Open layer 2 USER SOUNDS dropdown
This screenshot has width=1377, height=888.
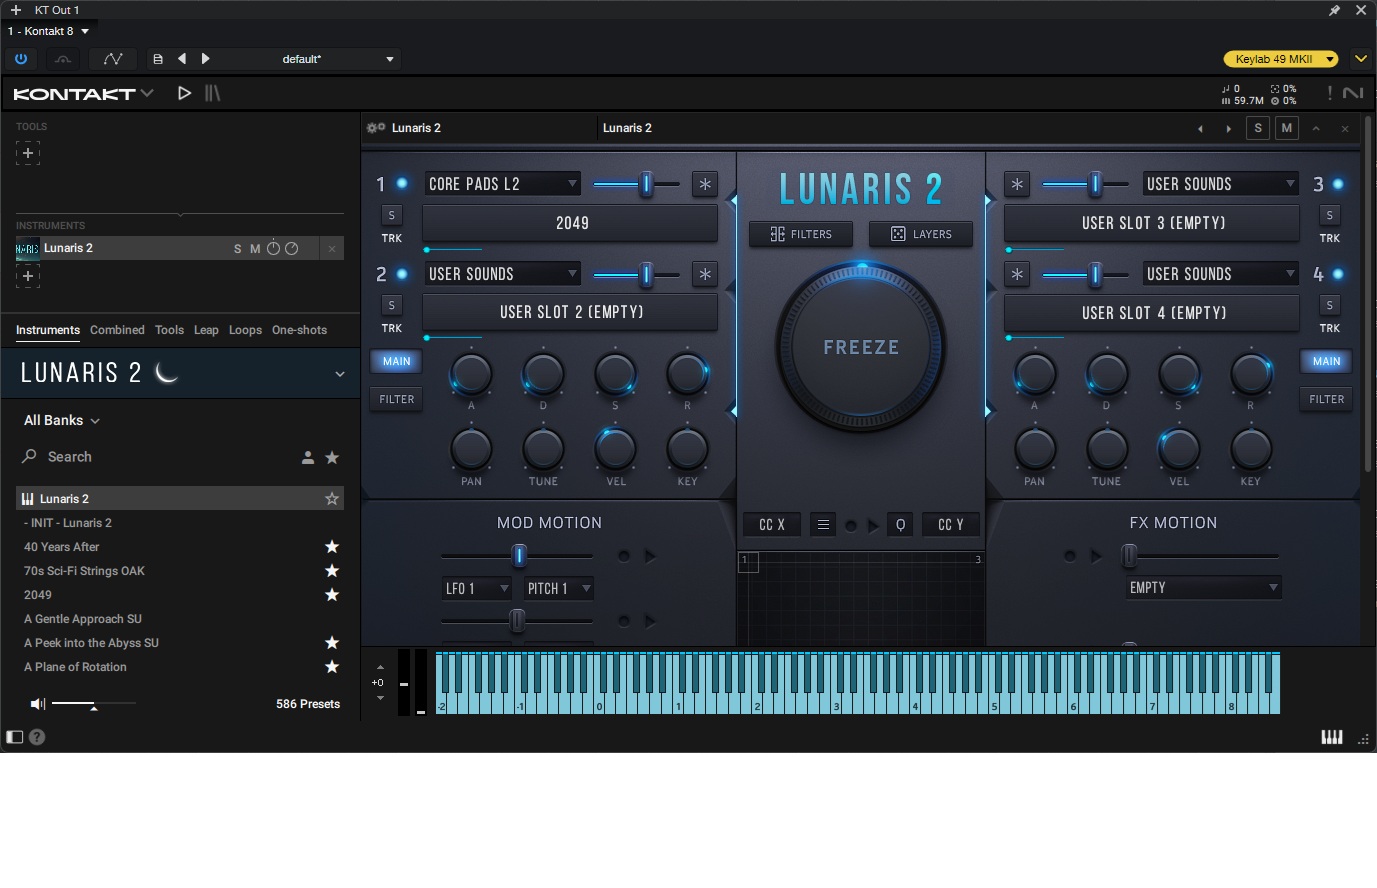[503, 274]
